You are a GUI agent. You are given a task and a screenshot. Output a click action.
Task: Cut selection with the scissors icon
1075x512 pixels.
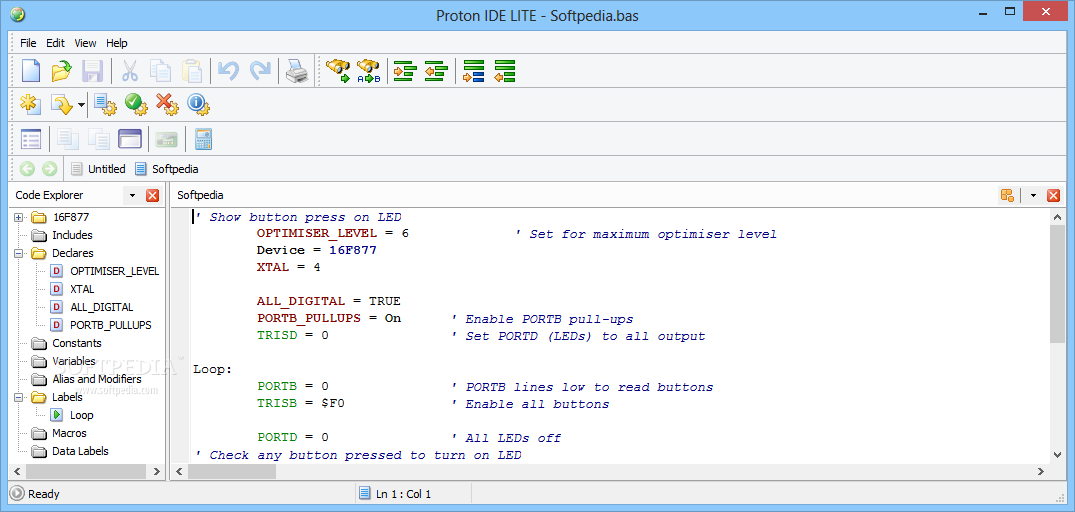click(x=130, y=71)
